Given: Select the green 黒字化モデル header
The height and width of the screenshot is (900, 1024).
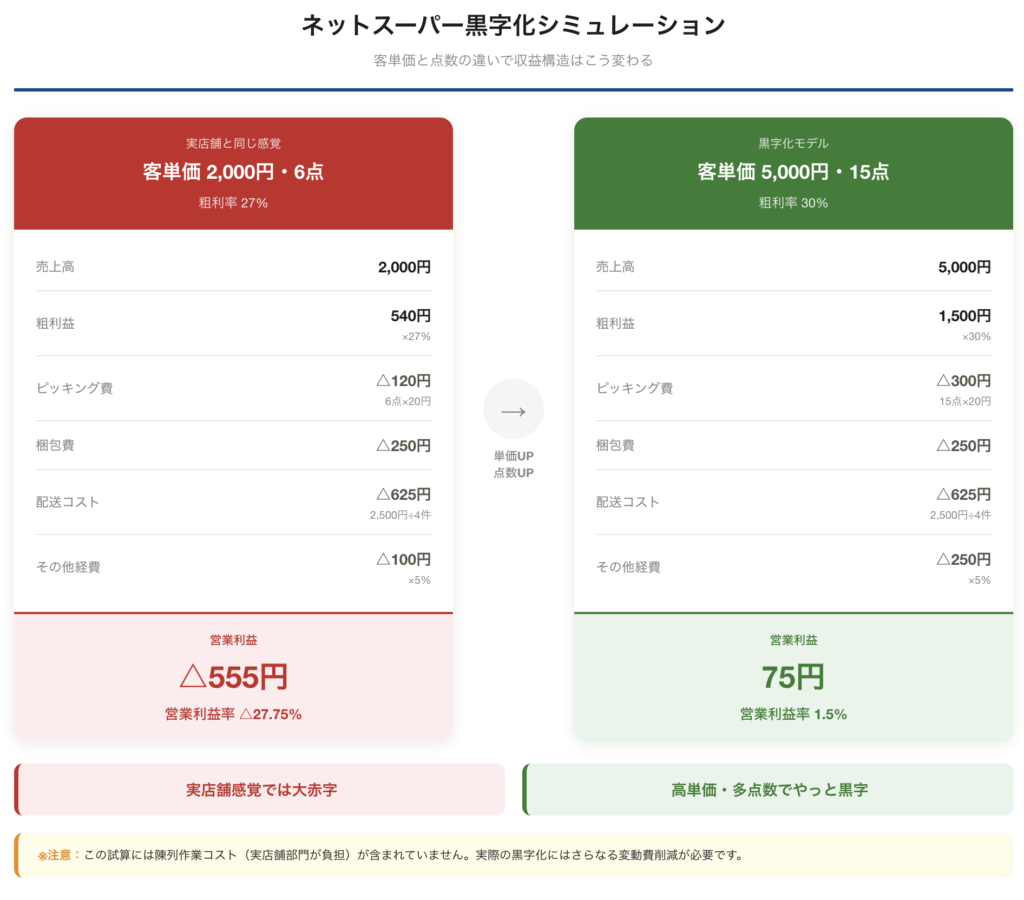Looking at the screenshot, I should pos(793,146).
